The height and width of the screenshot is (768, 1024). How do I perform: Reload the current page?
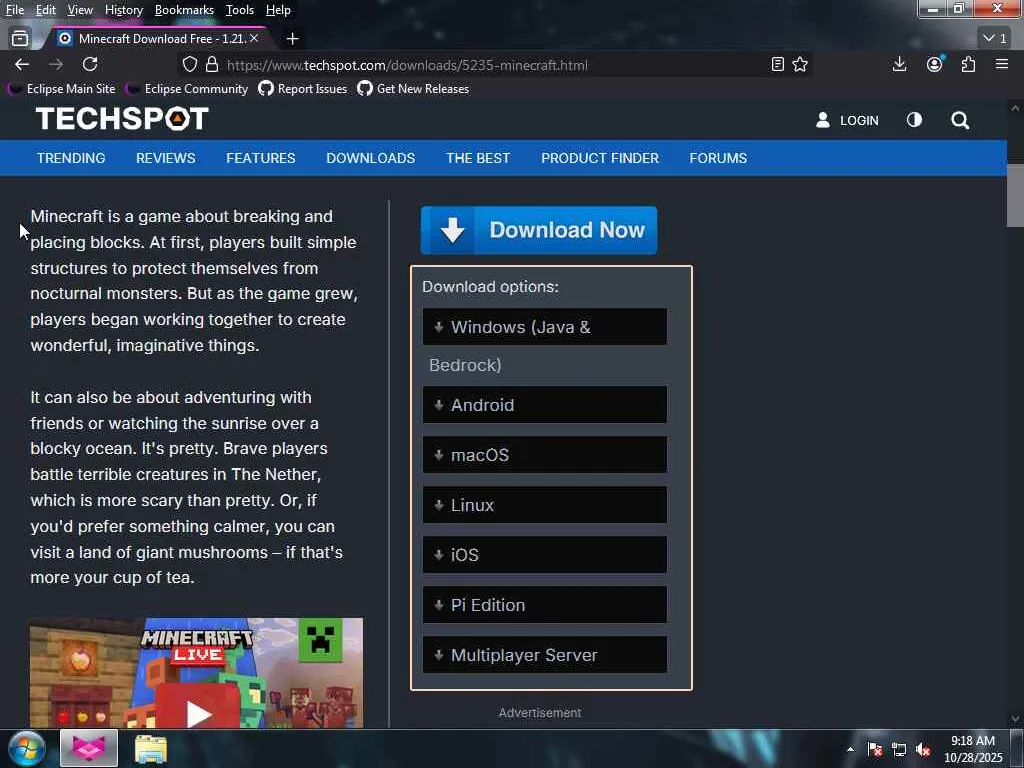[x=90, y=64]
